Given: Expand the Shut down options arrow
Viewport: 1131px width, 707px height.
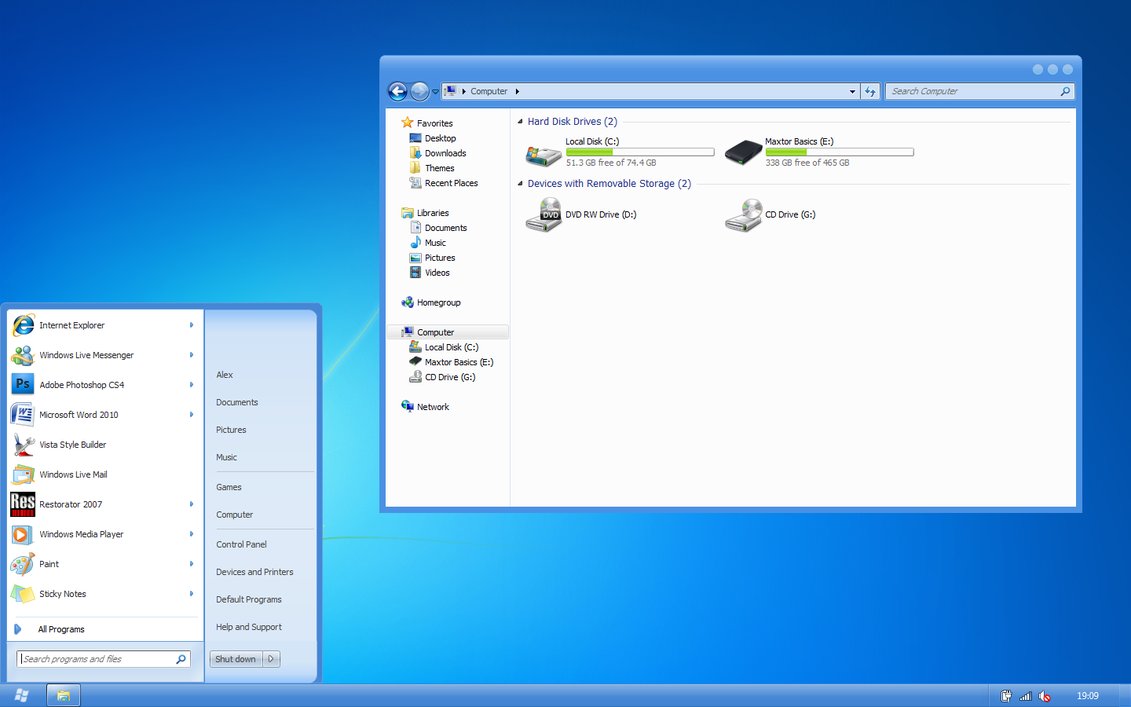Looking at the screenshot, I should (271, 659).
